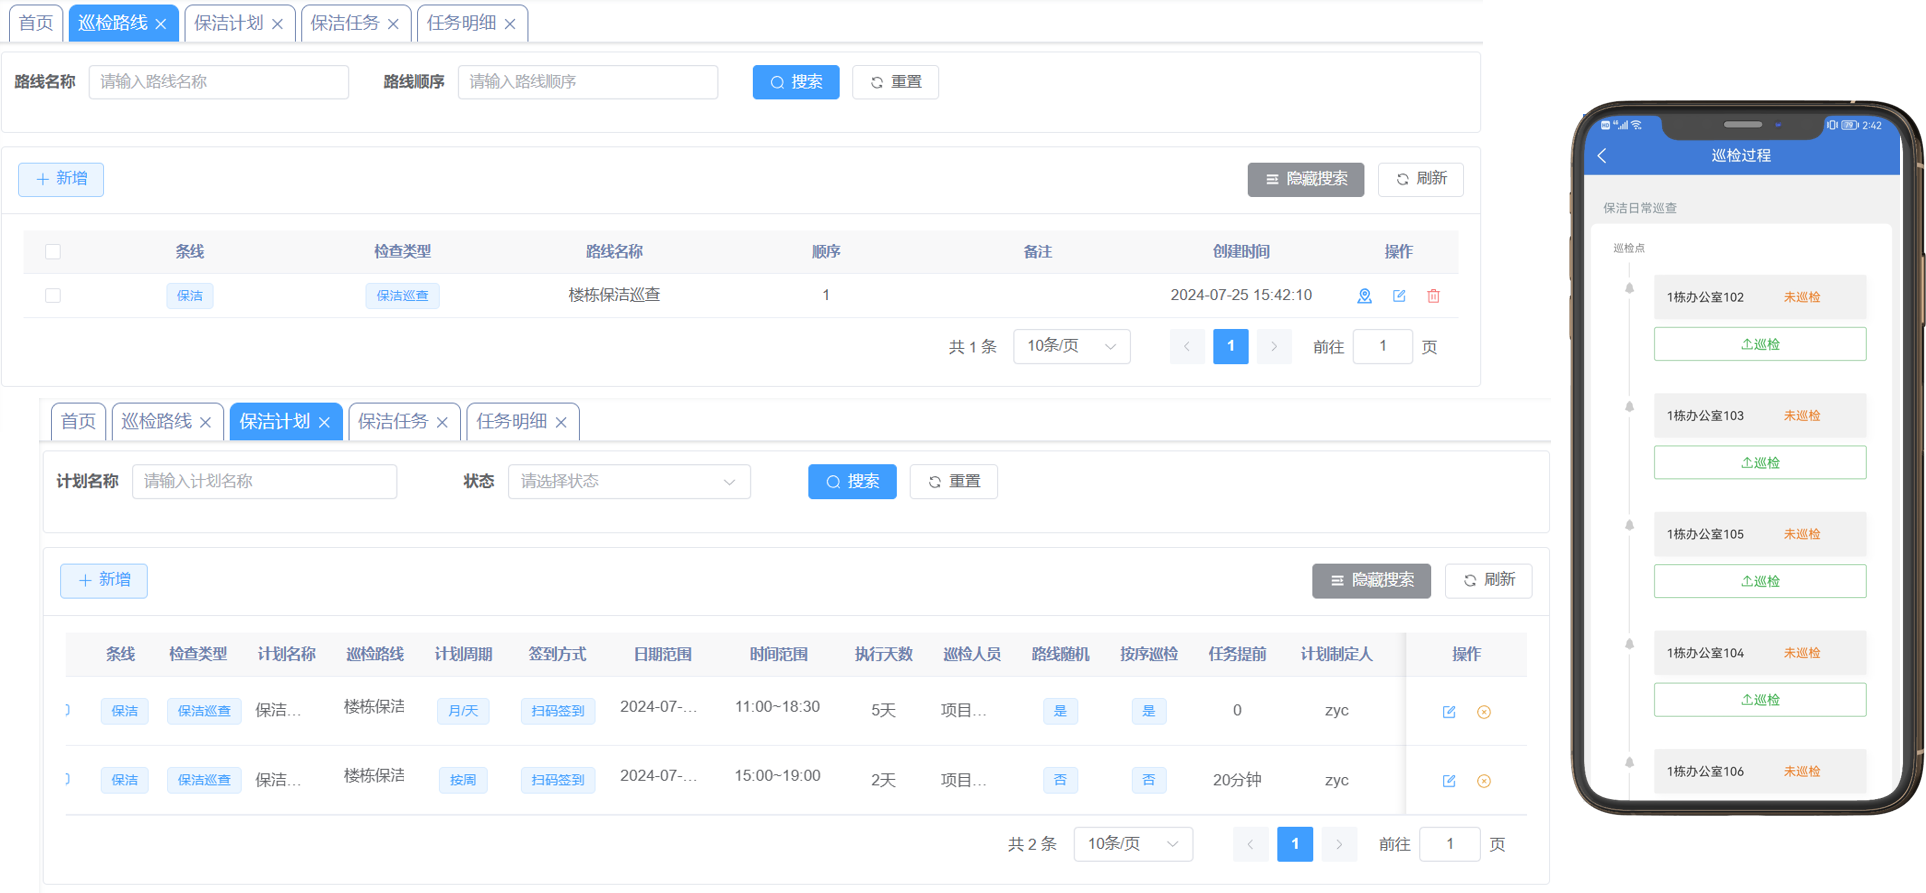Click the location pin icon for 楼栋保洁巡查 route

[1364, 296]
